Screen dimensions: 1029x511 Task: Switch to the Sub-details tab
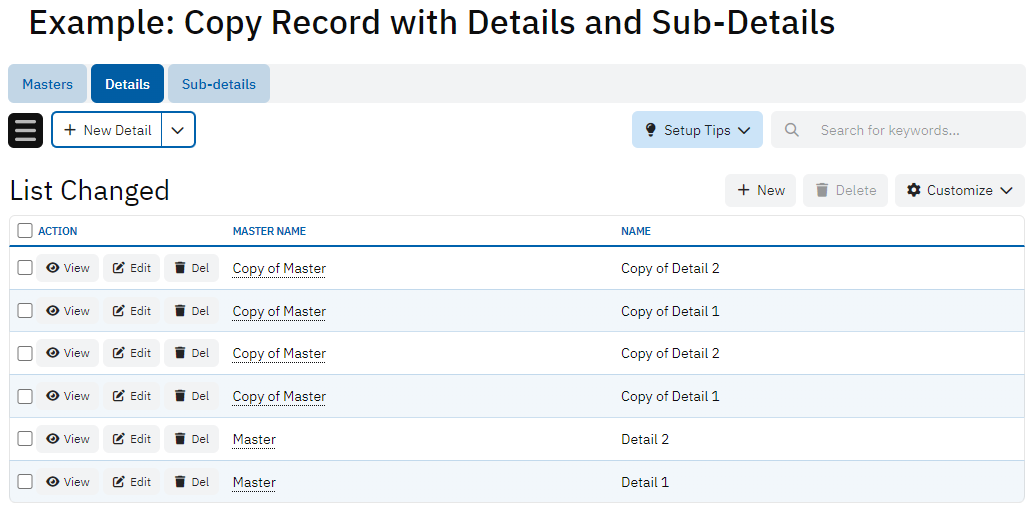click(x=218, y=84)
